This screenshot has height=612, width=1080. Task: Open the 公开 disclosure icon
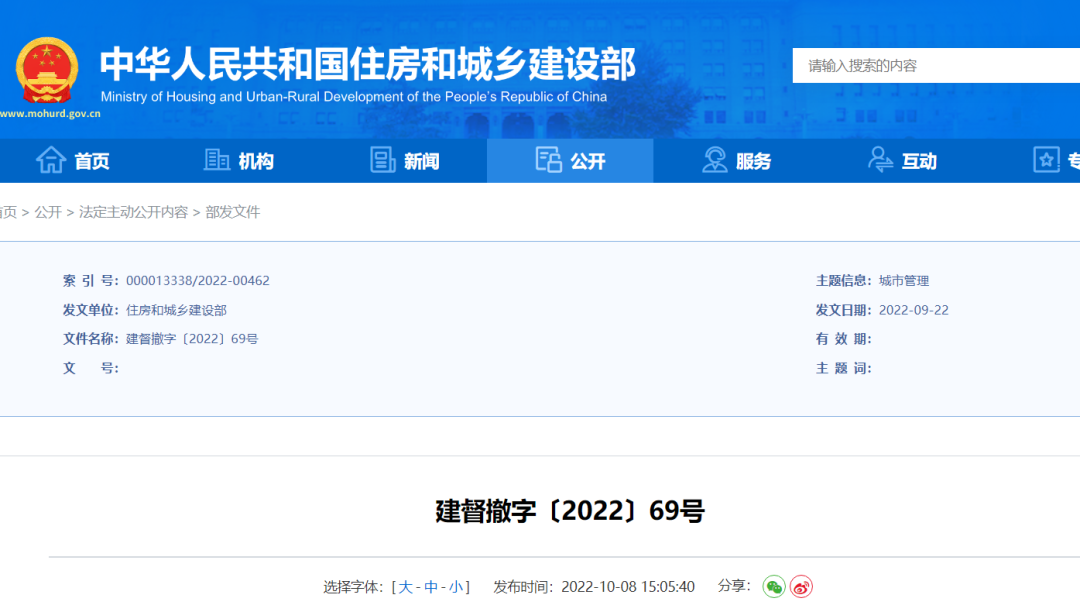[x=550, y=160]
